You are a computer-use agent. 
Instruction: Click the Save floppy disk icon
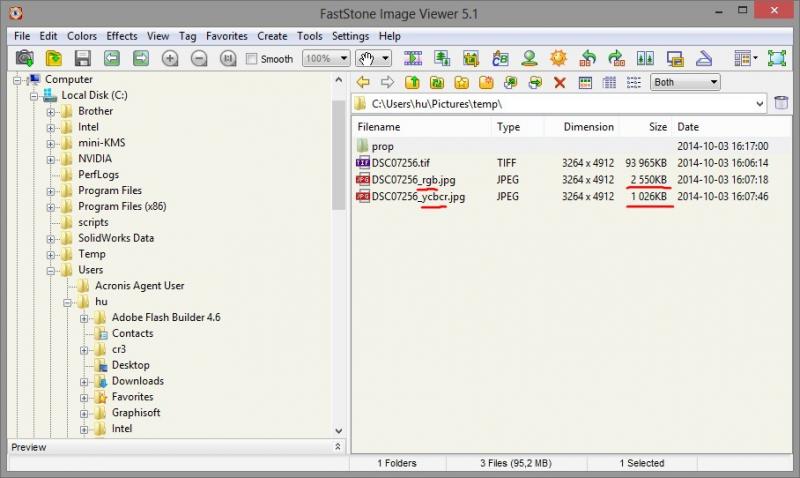tap(83, 58)
